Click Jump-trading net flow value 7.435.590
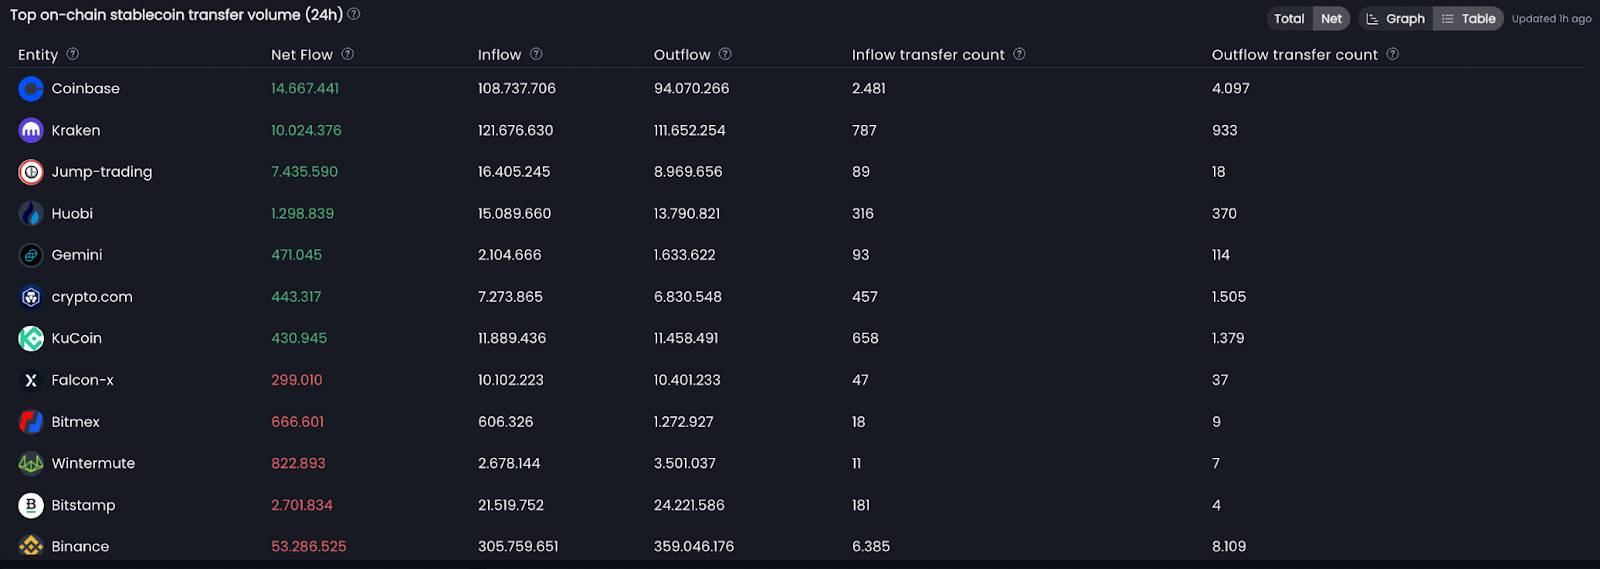This screenshot has height=569, width=1600. point(304,172)
